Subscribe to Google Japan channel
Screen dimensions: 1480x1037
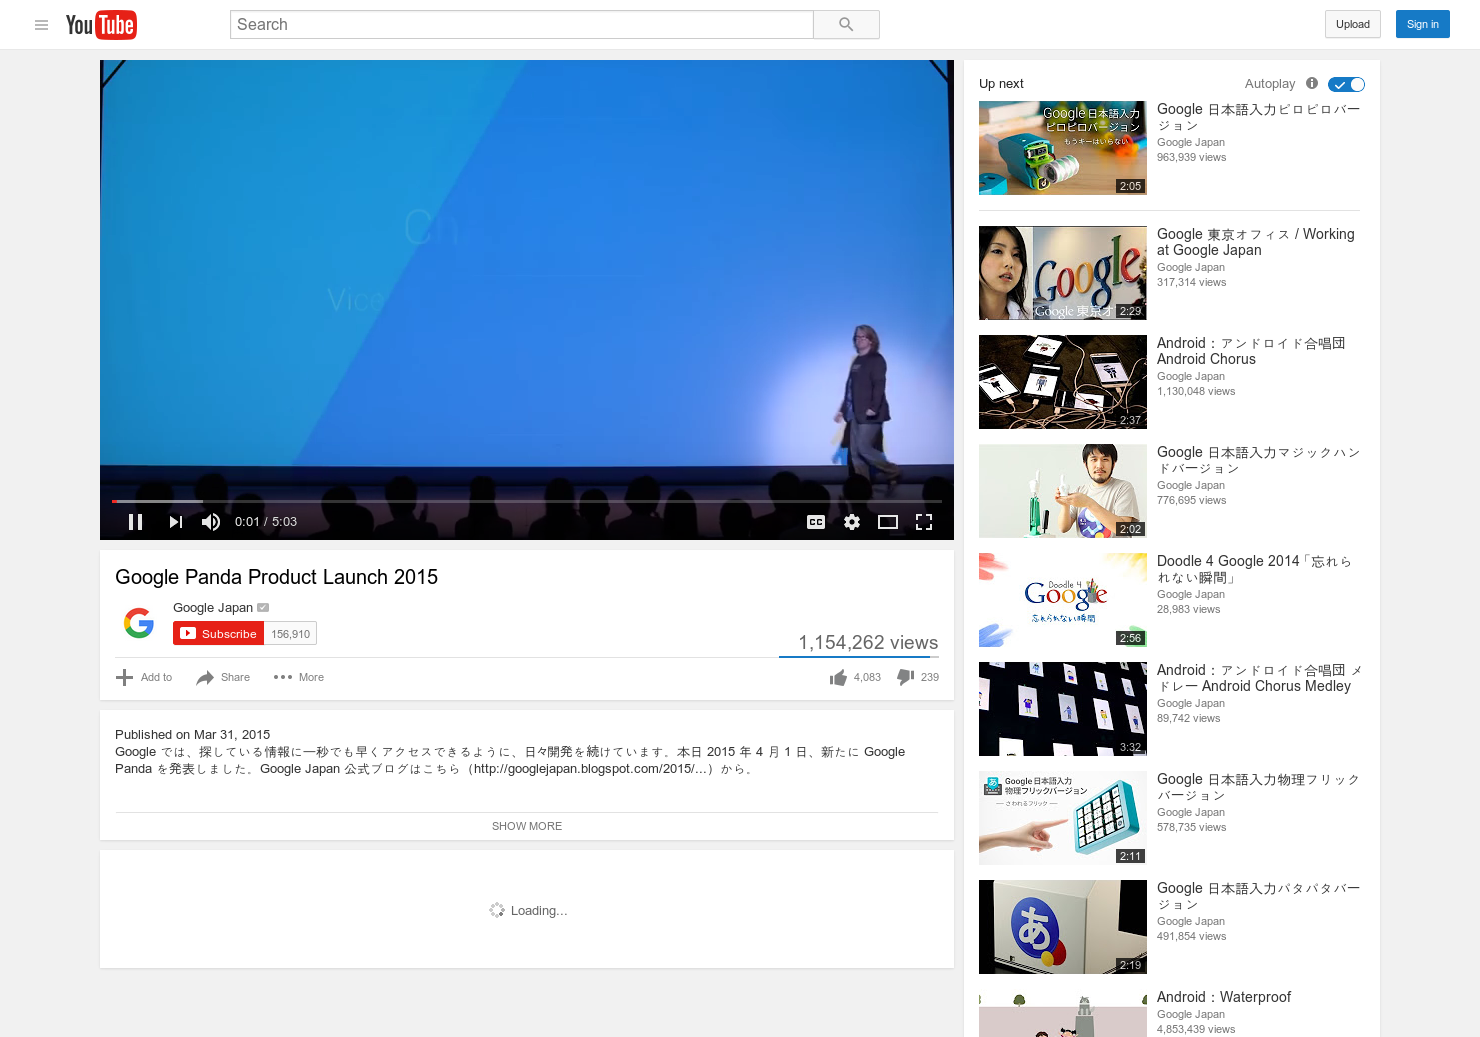pos(218,634)
